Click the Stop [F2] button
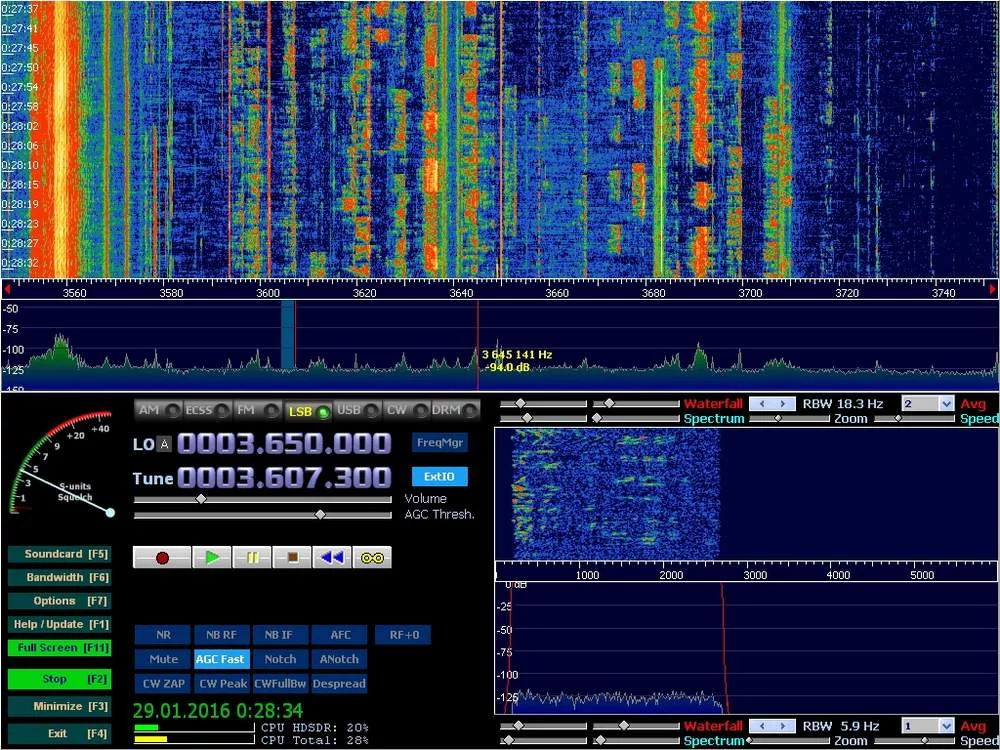Viewport: 1000px width, 750px height. pos(59,679)
